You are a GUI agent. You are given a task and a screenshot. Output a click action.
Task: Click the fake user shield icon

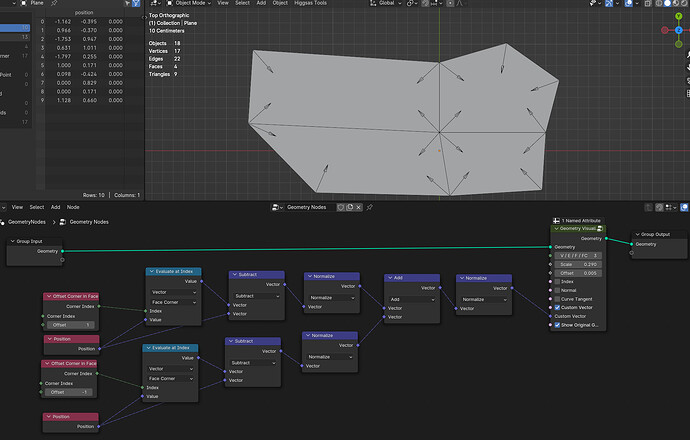pos(341,207)
